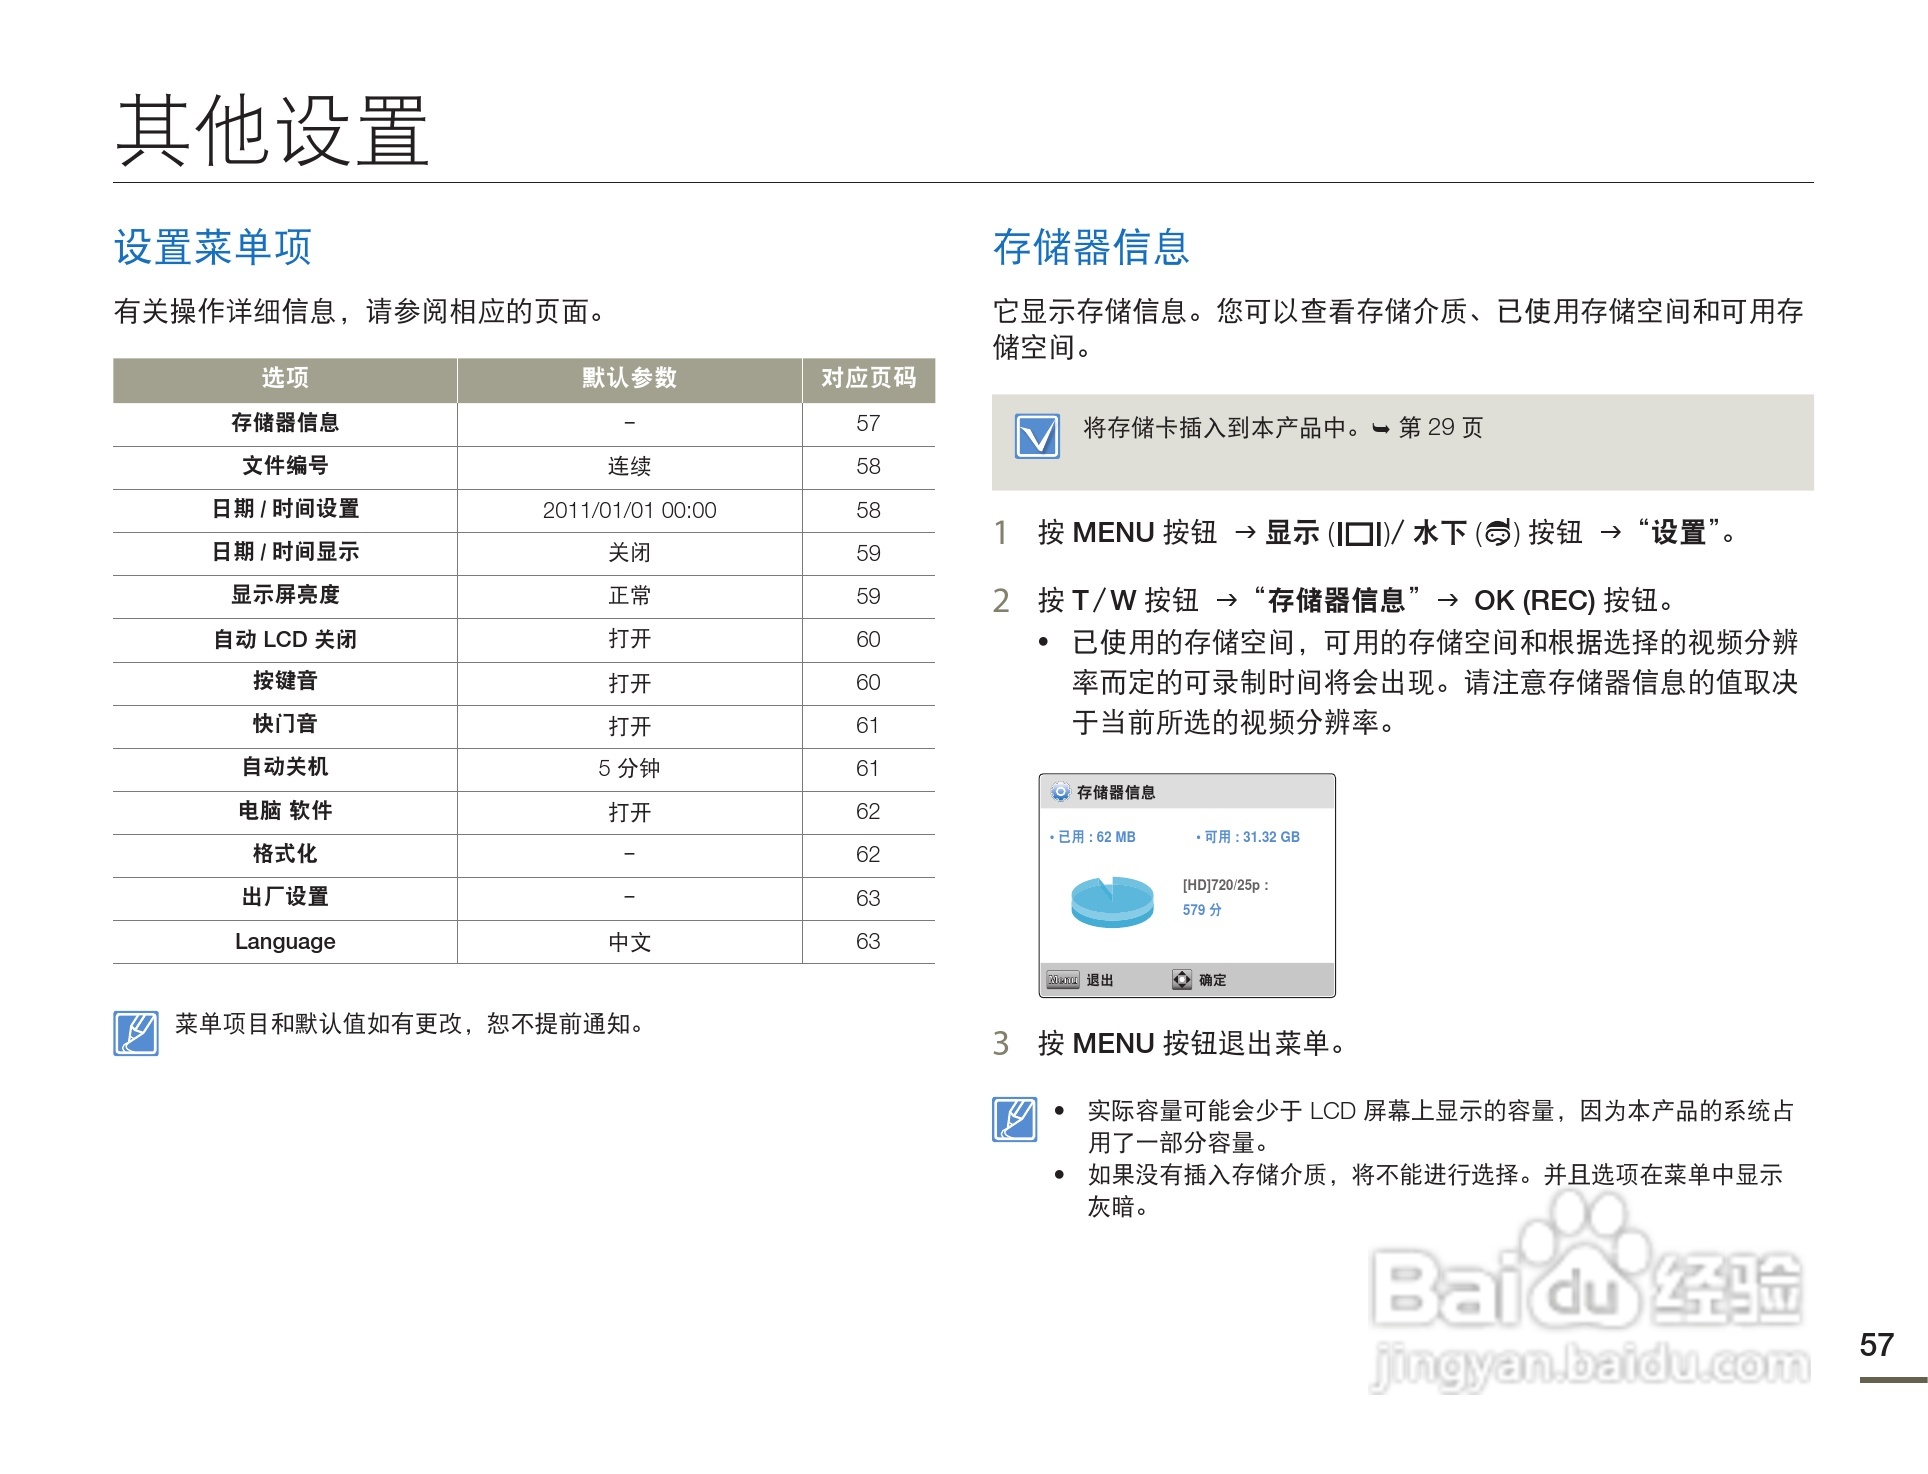Click the blue storage pie chart
The image size is (1928, 1474).
click(1112, 901)
